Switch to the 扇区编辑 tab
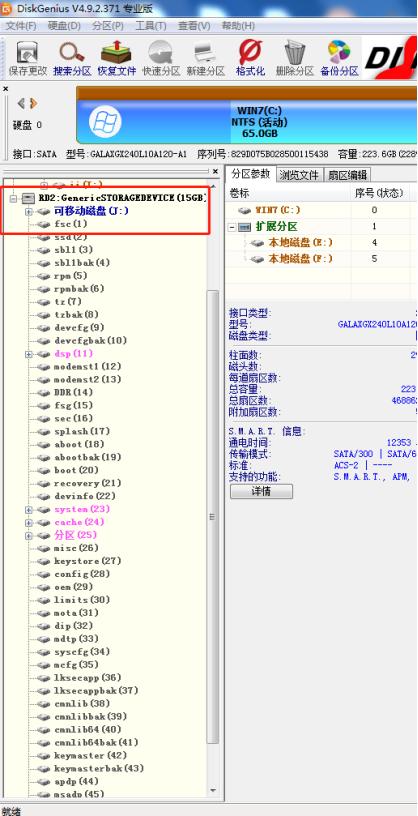 tap(347, 175)
